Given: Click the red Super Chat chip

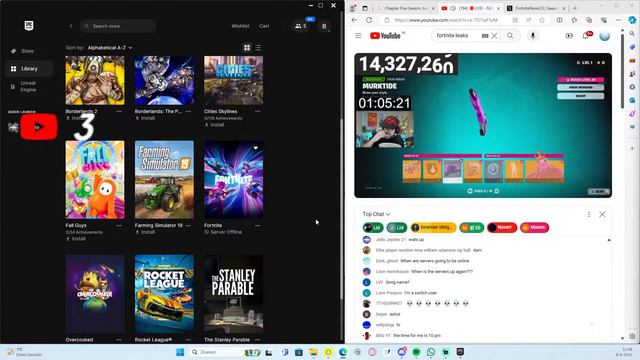Looking at the screenshot, I should 502,227.
